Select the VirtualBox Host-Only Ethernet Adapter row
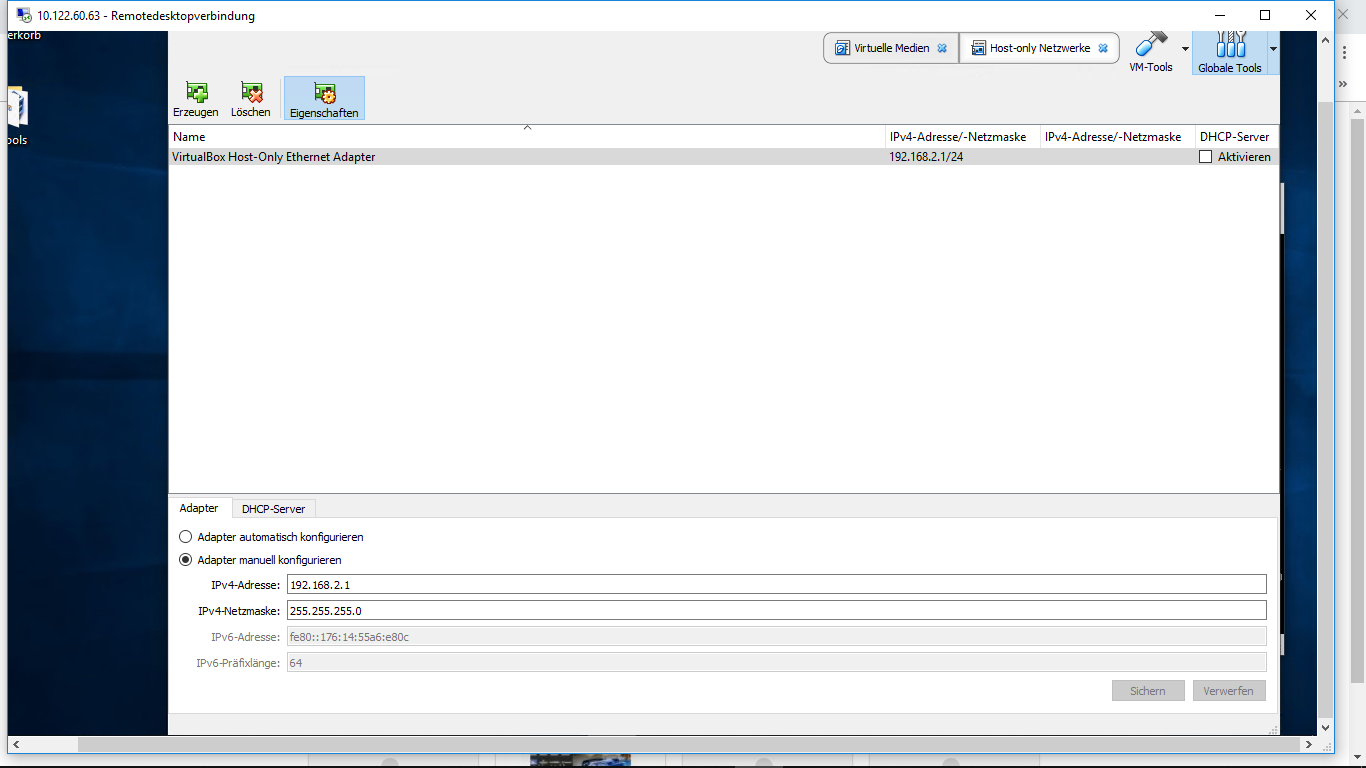Image resolution: width=1366 pixels, height=768 pixels. [724, 157]
